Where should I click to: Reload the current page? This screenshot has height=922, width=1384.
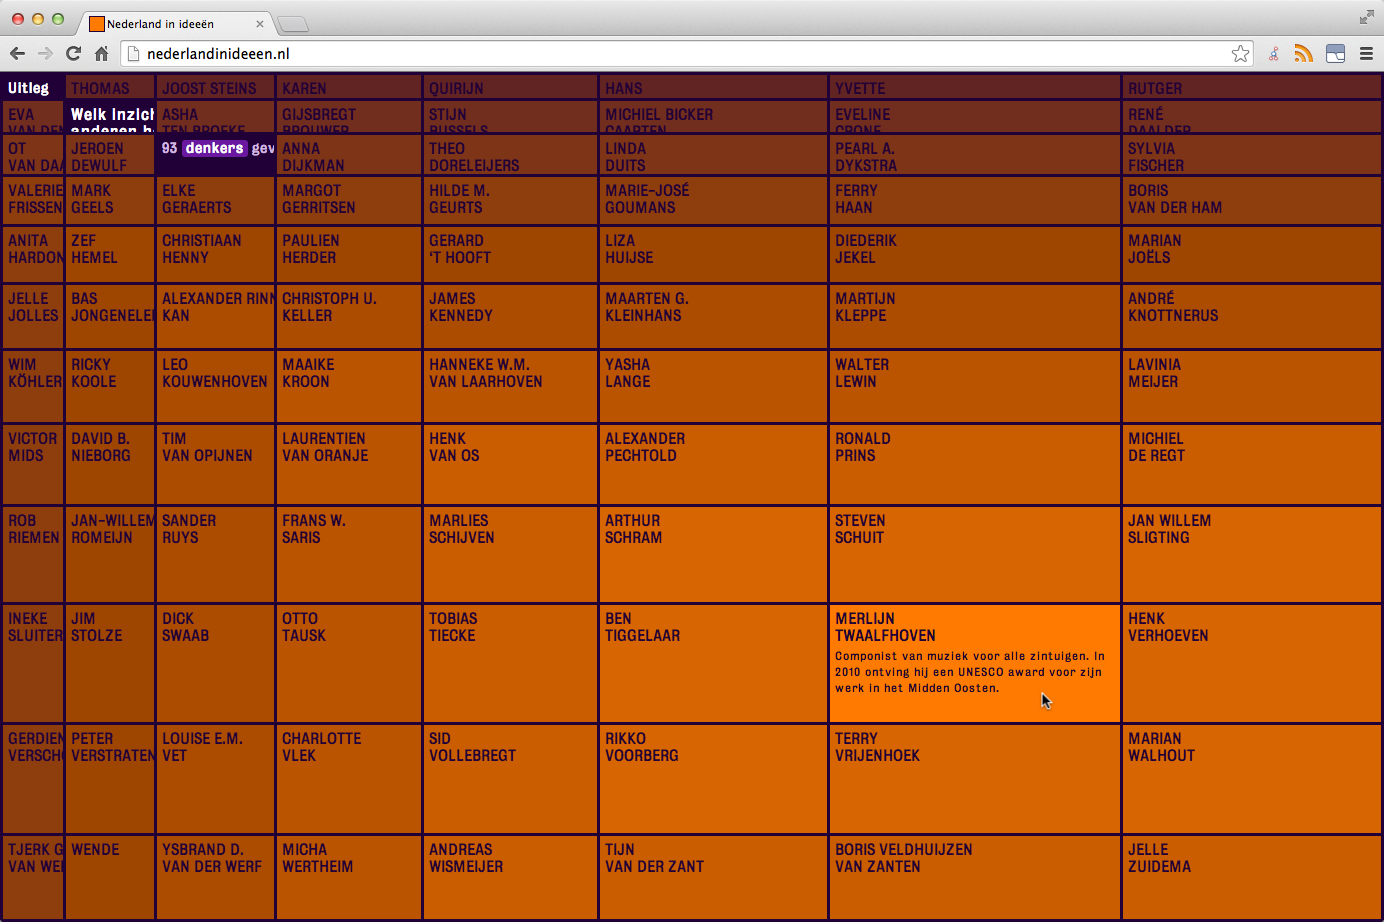73,54
